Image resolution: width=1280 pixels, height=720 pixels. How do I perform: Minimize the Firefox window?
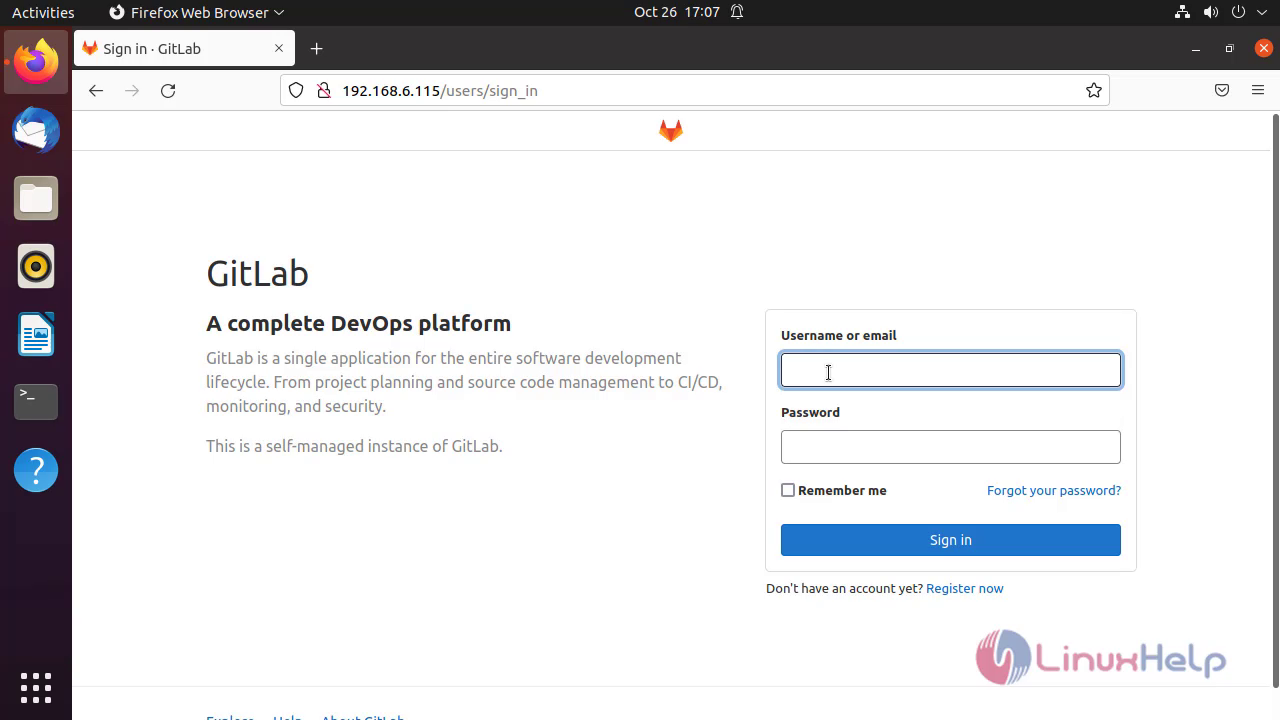[1196, 48]
